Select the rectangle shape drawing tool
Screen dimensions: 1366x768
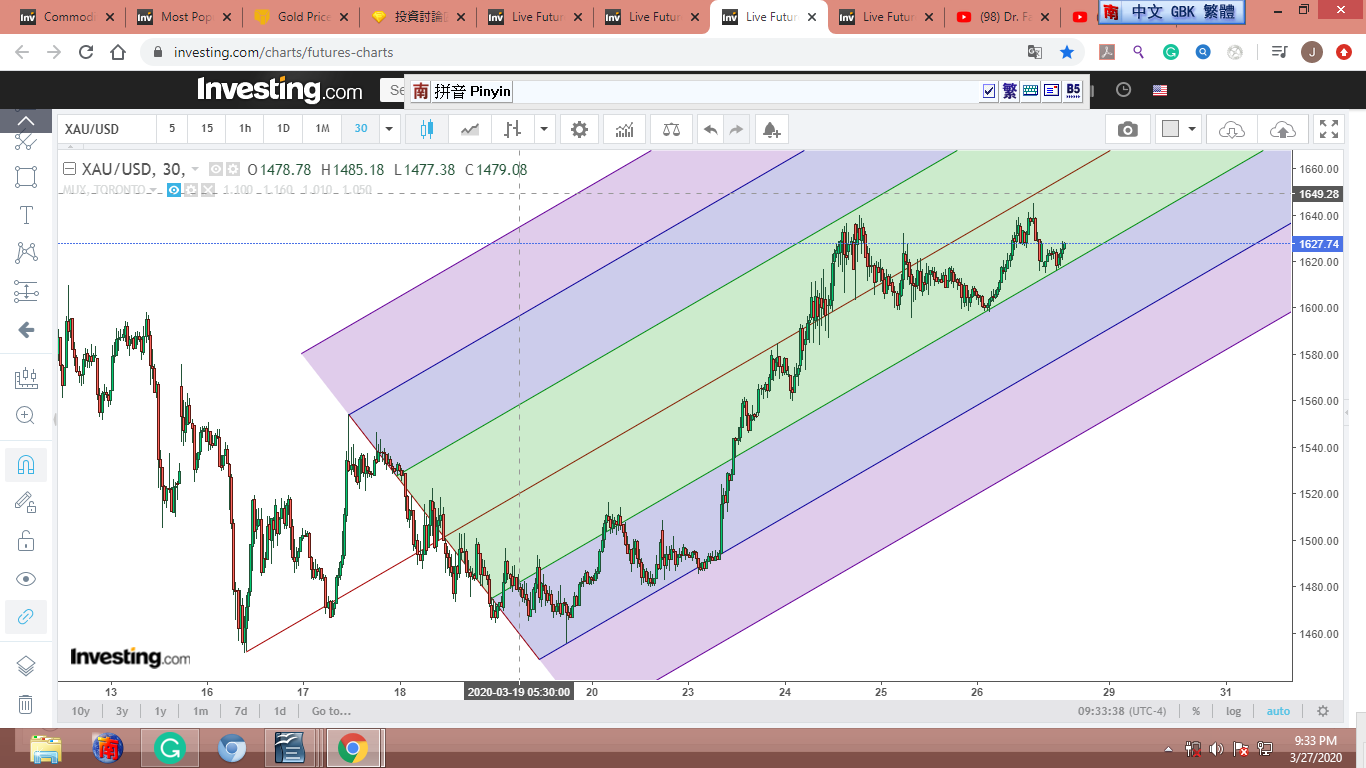(26, 178)
